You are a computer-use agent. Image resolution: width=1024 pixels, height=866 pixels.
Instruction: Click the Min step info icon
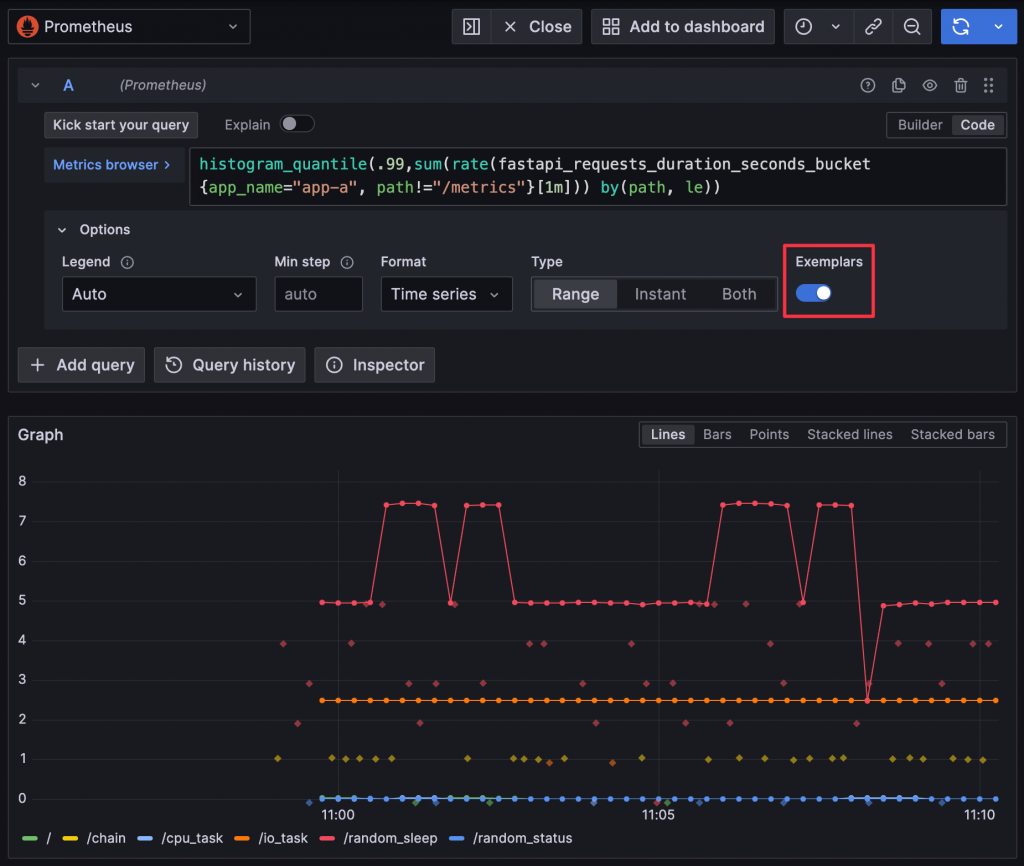pyautogui.click(x=347, y=262)
